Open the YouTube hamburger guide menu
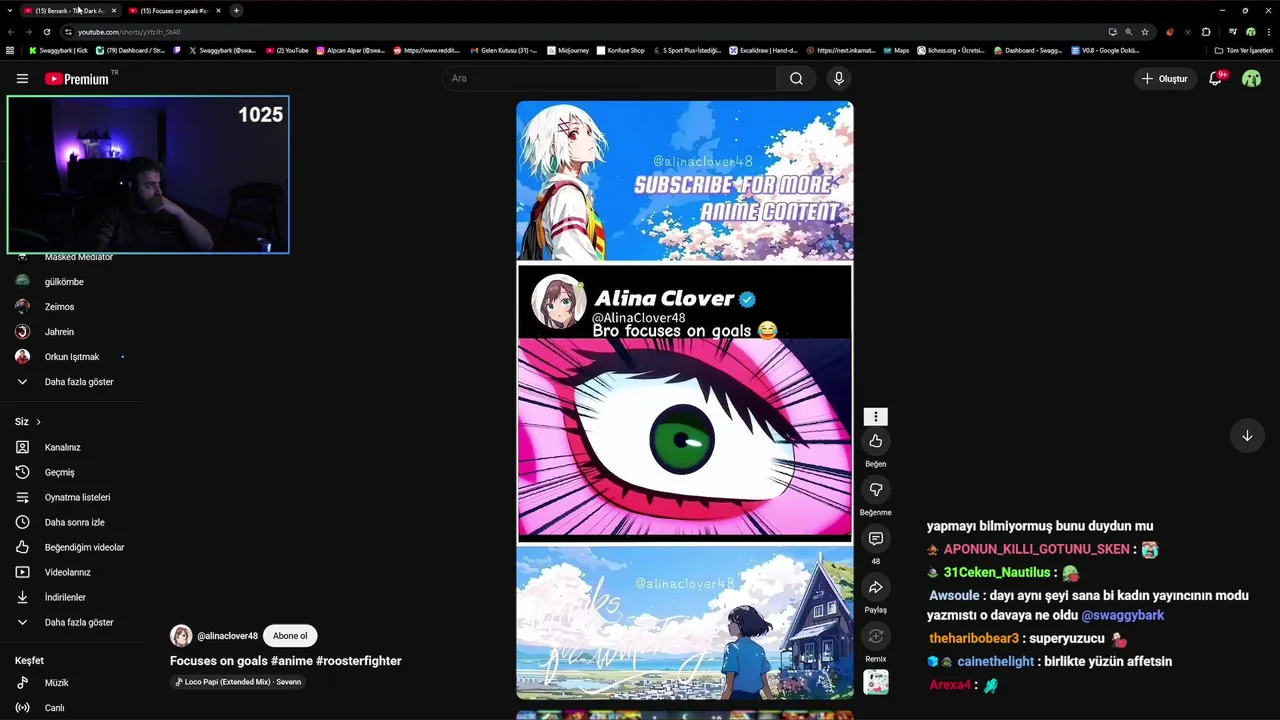This screenshot has width=1280, height=720. point(22,78)
